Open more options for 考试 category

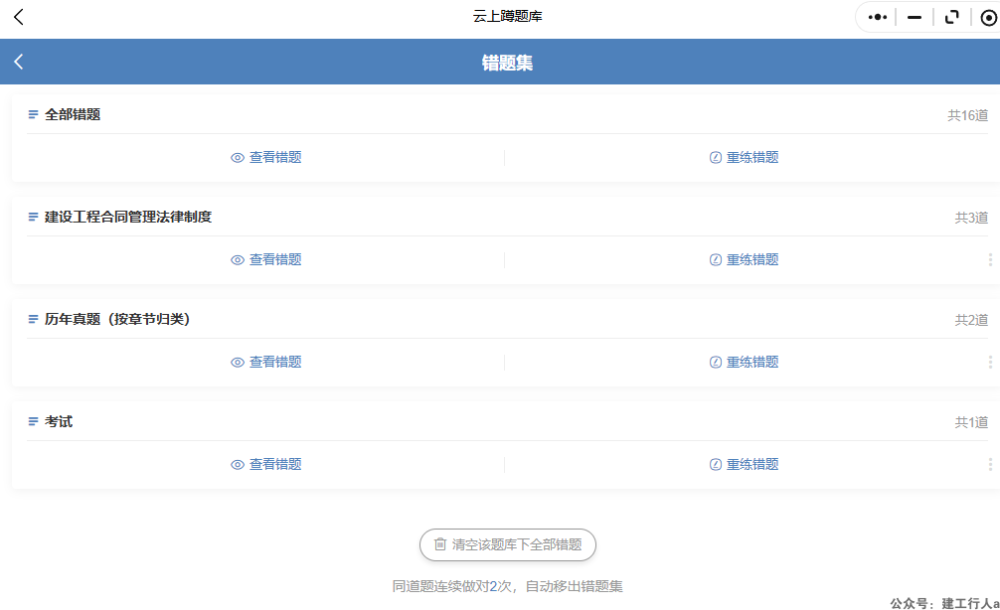[x=990, y=465]
